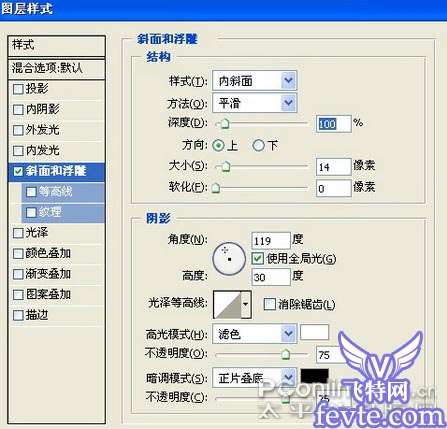This screenshot has height=429, width=447.
Task: Enable the 消除锯齿 checkbox
Action: coord(269,304)
